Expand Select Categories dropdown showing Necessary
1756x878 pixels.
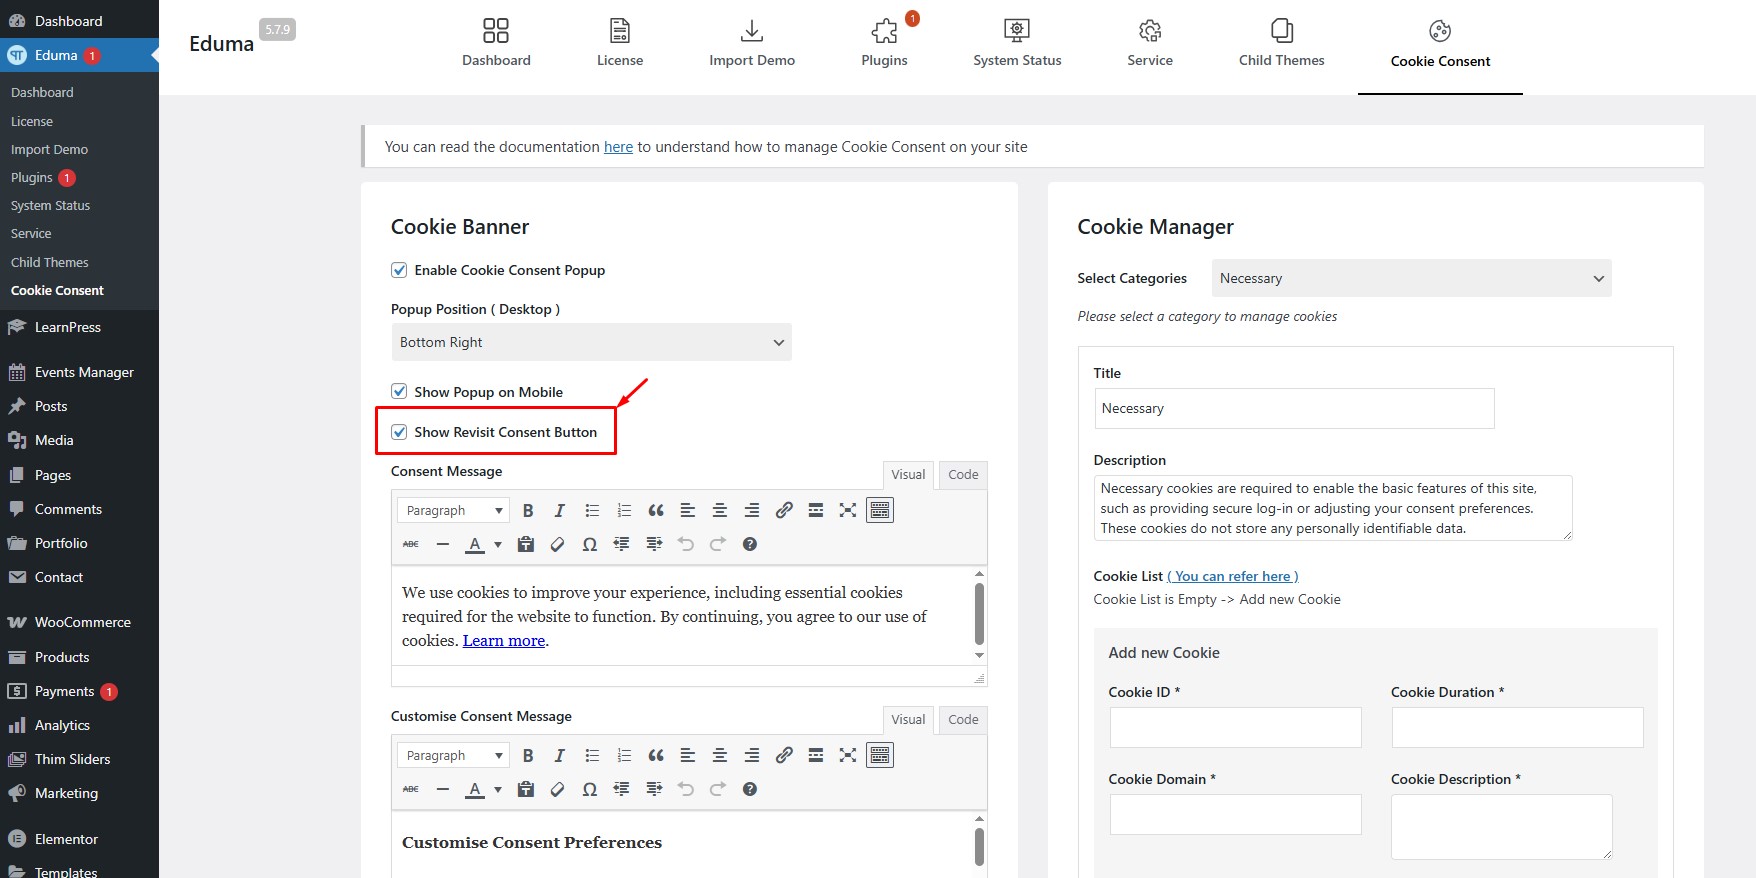click(x=1411, y=278)
